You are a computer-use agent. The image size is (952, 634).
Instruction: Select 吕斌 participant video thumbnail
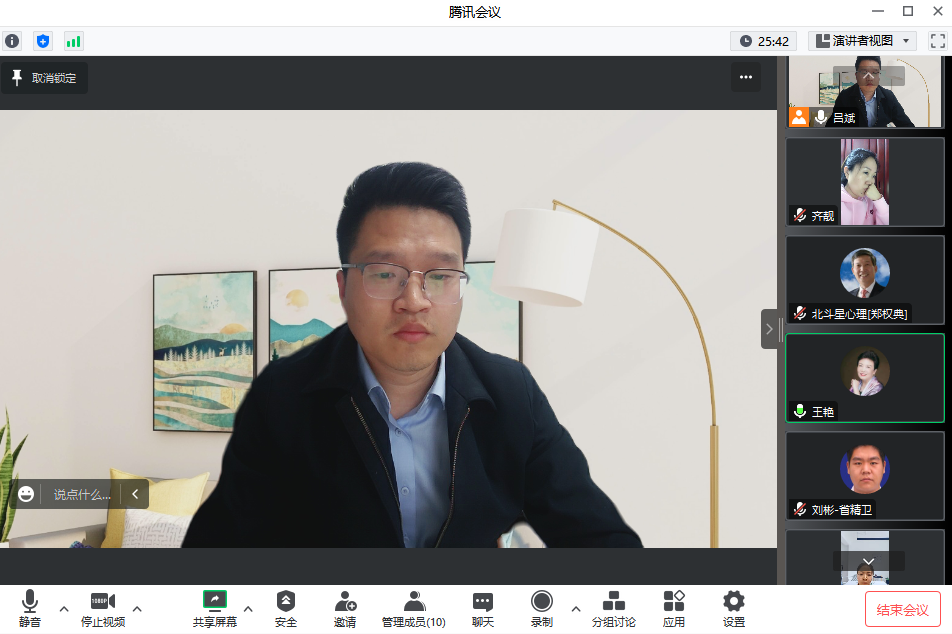pos(865,92)
